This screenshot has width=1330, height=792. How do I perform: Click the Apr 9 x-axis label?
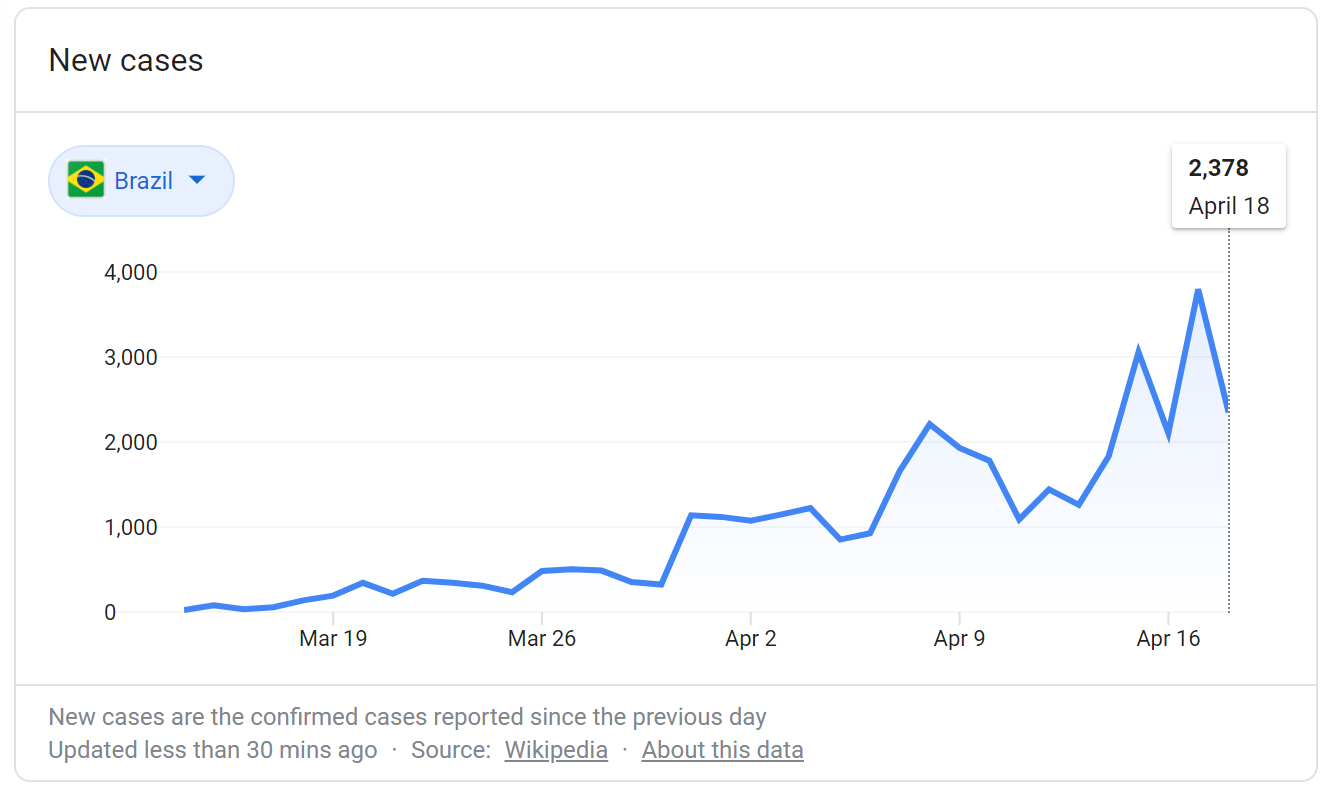[959, 639]
